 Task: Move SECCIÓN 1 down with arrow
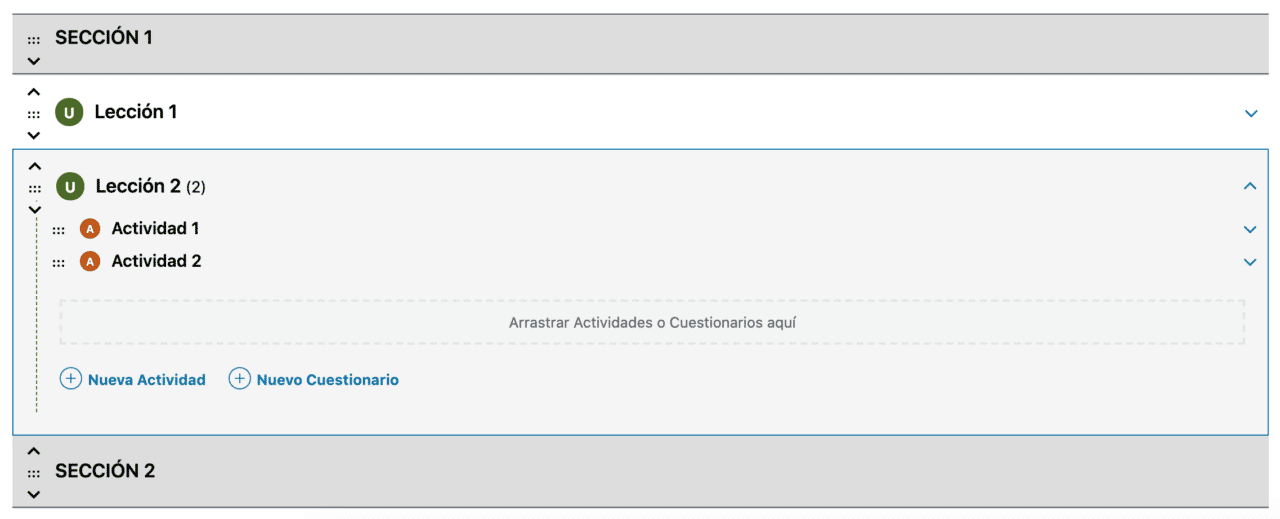[x=34, y=61]
